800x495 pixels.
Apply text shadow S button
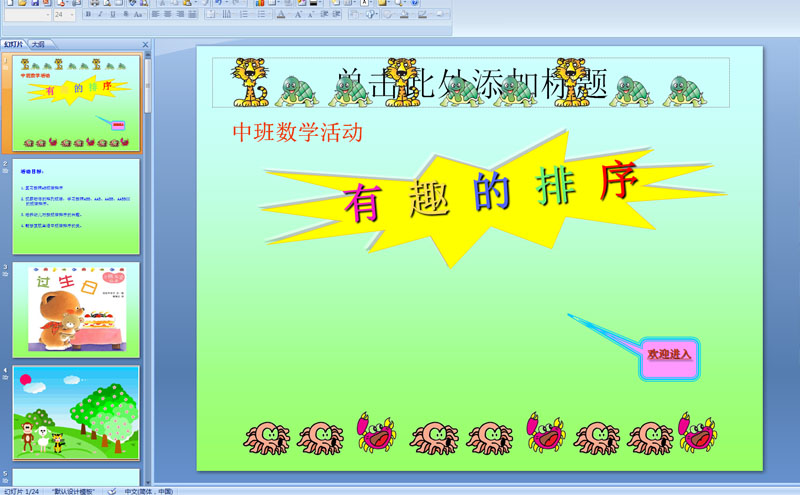pyautogui.click(x=126, y=14)
